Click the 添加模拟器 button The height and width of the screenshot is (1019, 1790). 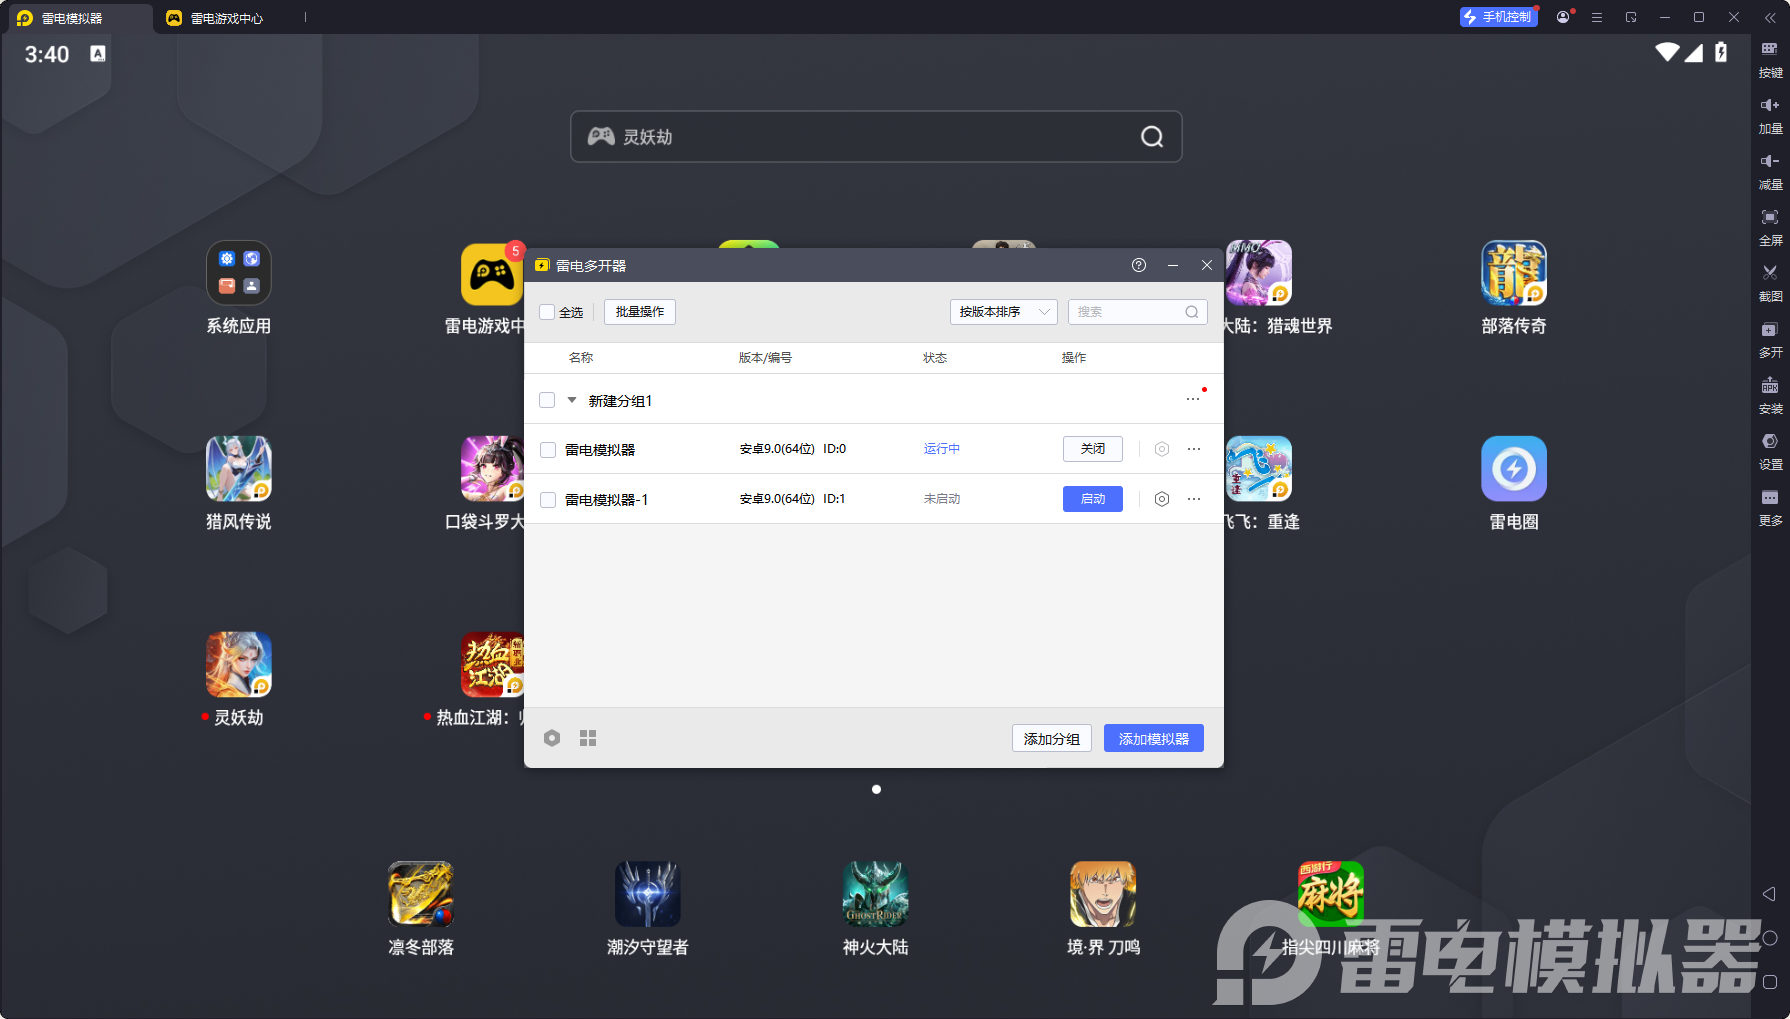pos(1154,738)
